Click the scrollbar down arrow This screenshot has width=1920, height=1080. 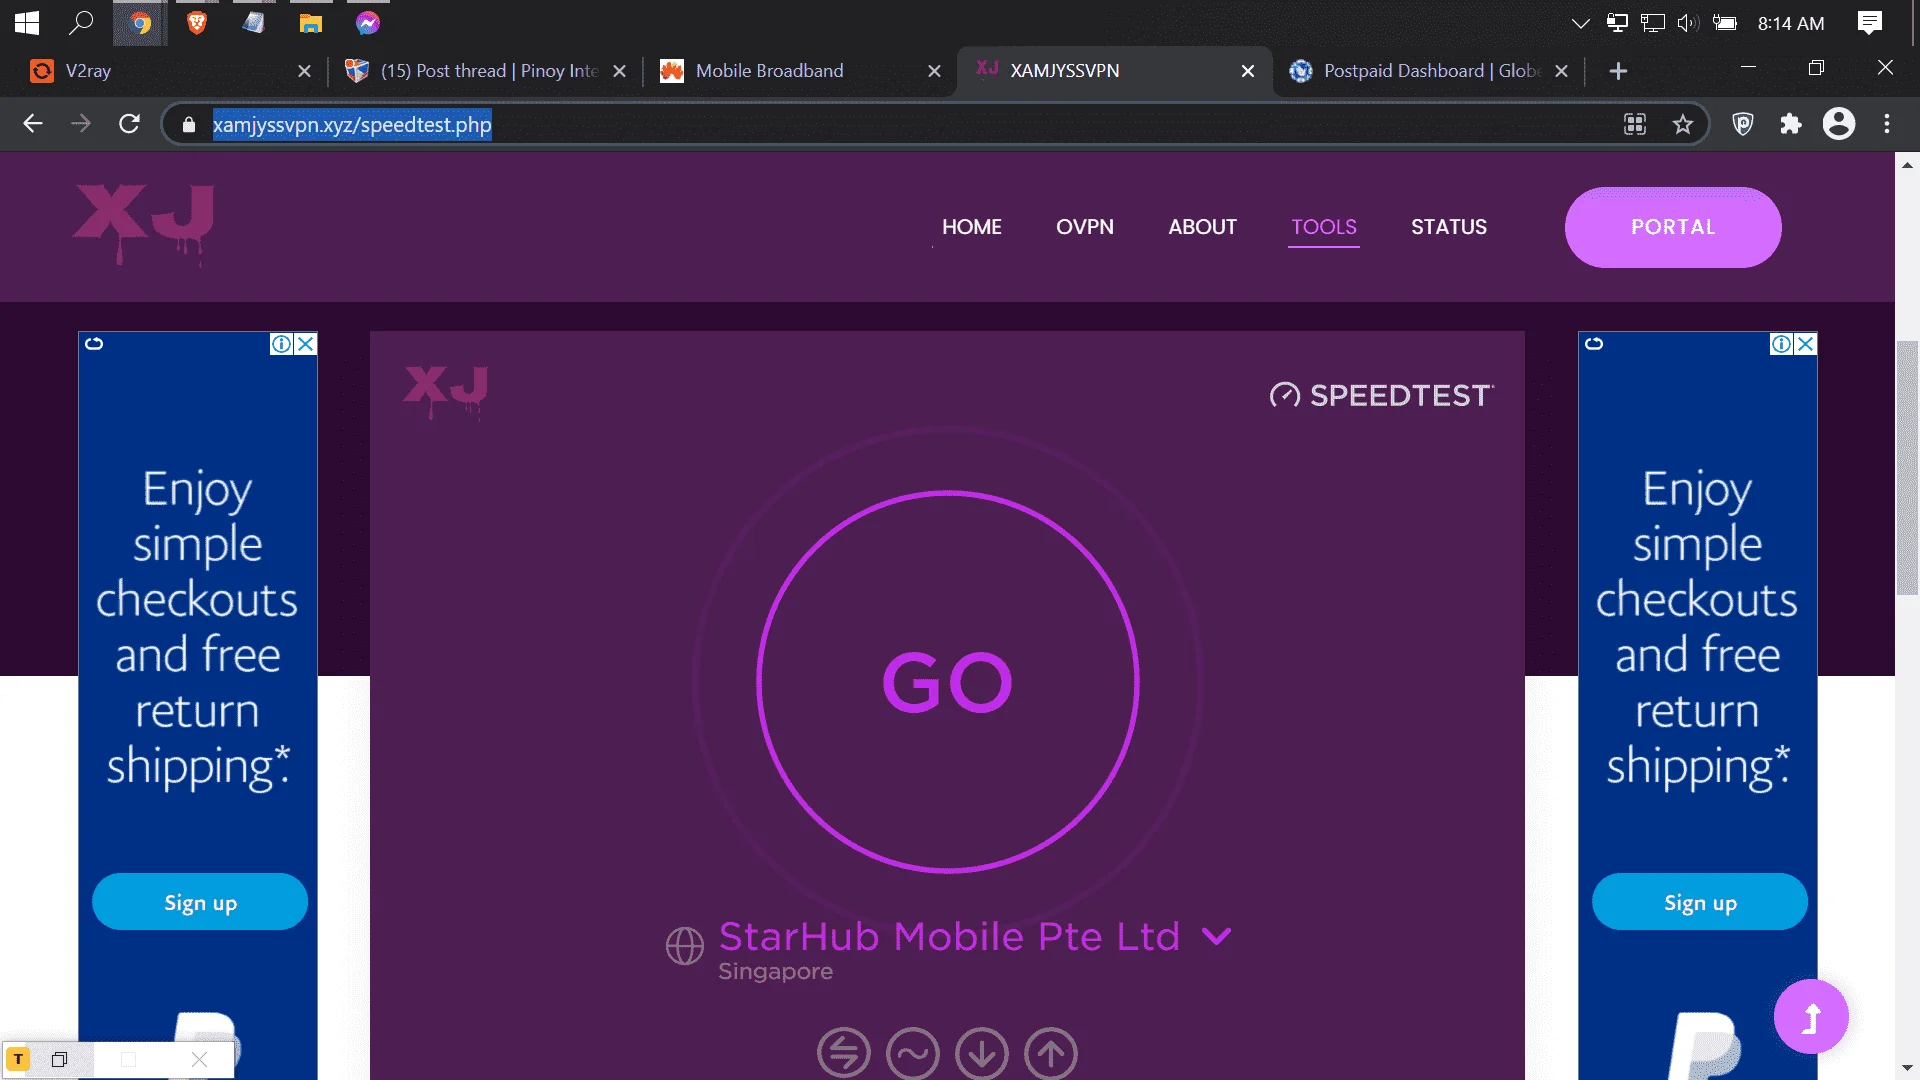click(1907, 1068)
